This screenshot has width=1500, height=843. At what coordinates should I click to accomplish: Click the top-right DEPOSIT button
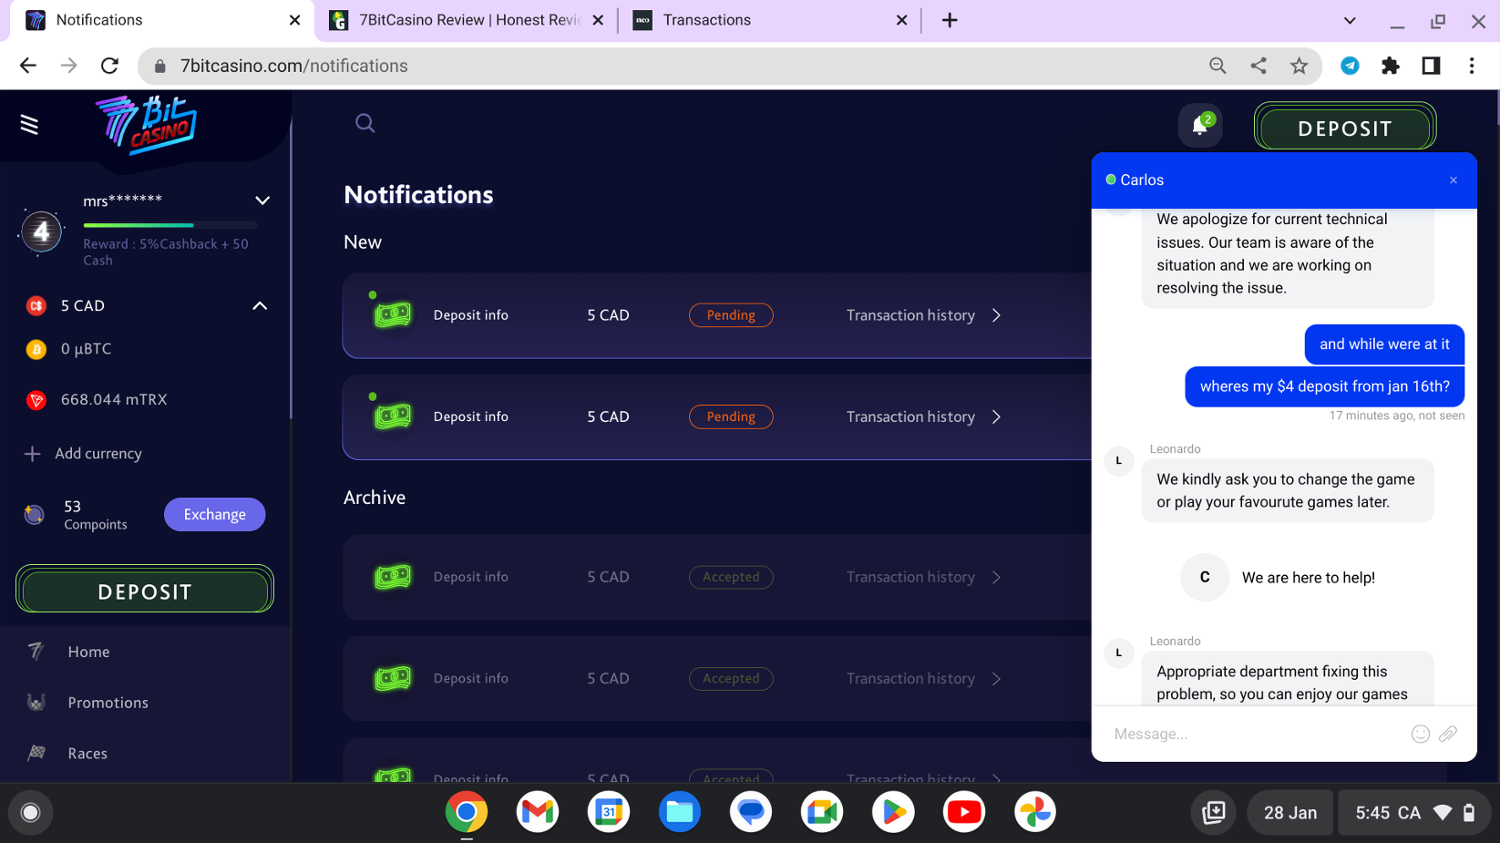pos(1344,129)
